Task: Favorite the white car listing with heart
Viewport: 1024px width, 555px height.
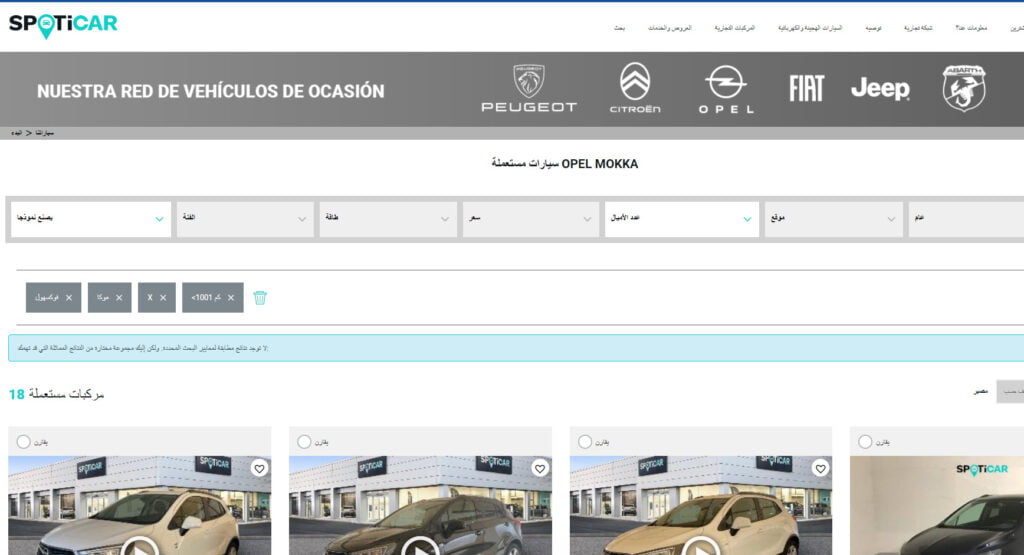Action: coord(259,468)
